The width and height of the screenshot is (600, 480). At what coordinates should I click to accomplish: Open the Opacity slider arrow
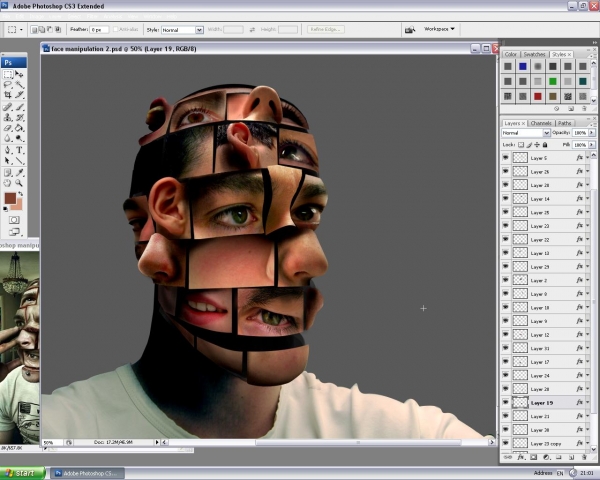(592, 132)
